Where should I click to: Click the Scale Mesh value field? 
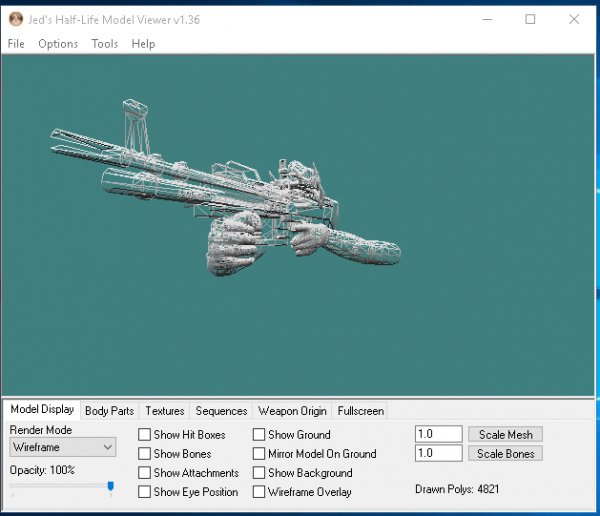click(439, 434)
